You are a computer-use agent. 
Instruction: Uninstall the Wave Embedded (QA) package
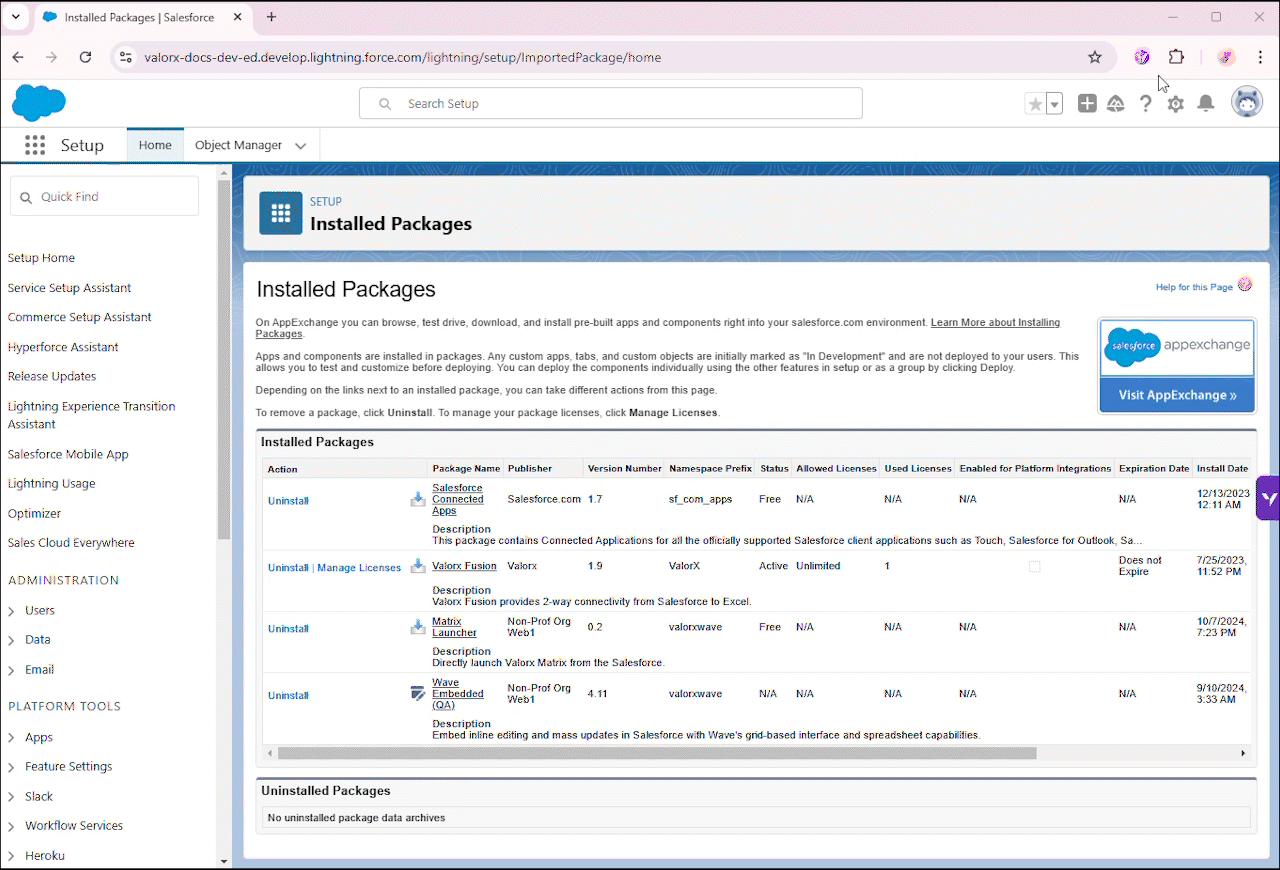pos(288,695)
